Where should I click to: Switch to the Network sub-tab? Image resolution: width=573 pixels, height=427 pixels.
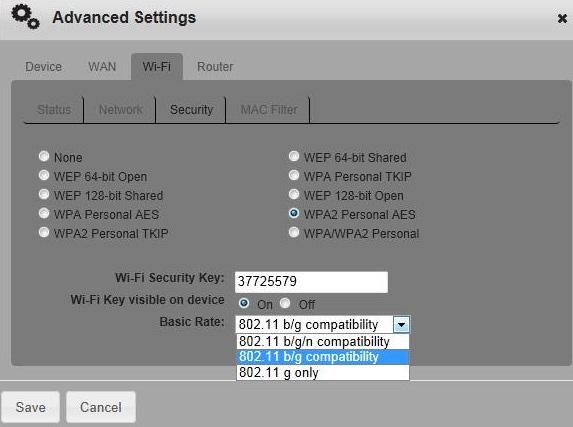[x=121, y=110]
